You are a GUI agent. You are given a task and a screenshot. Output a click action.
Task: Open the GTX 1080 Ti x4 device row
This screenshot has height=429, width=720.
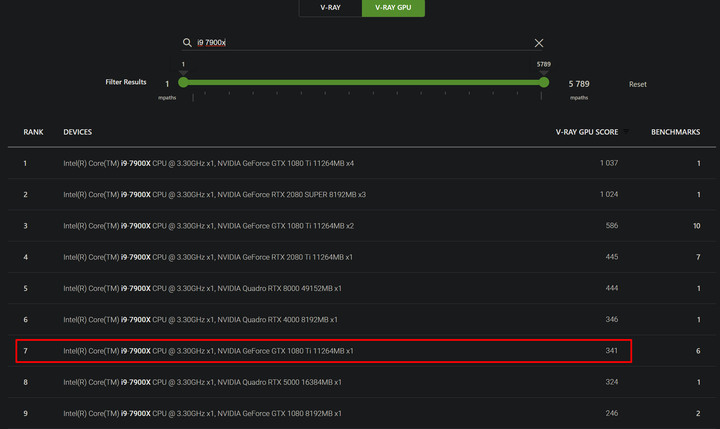pos(362,163)
